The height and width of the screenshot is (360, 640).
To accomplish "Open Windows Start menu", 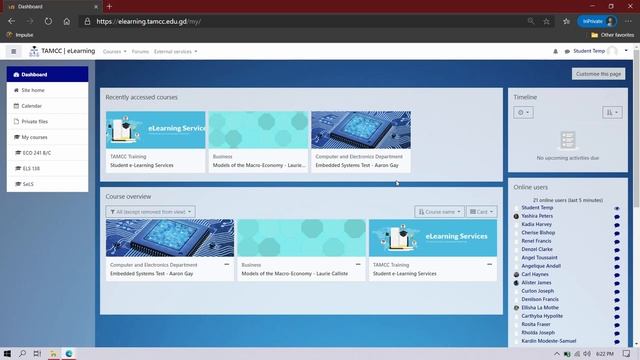I will (x=7, y=353).
